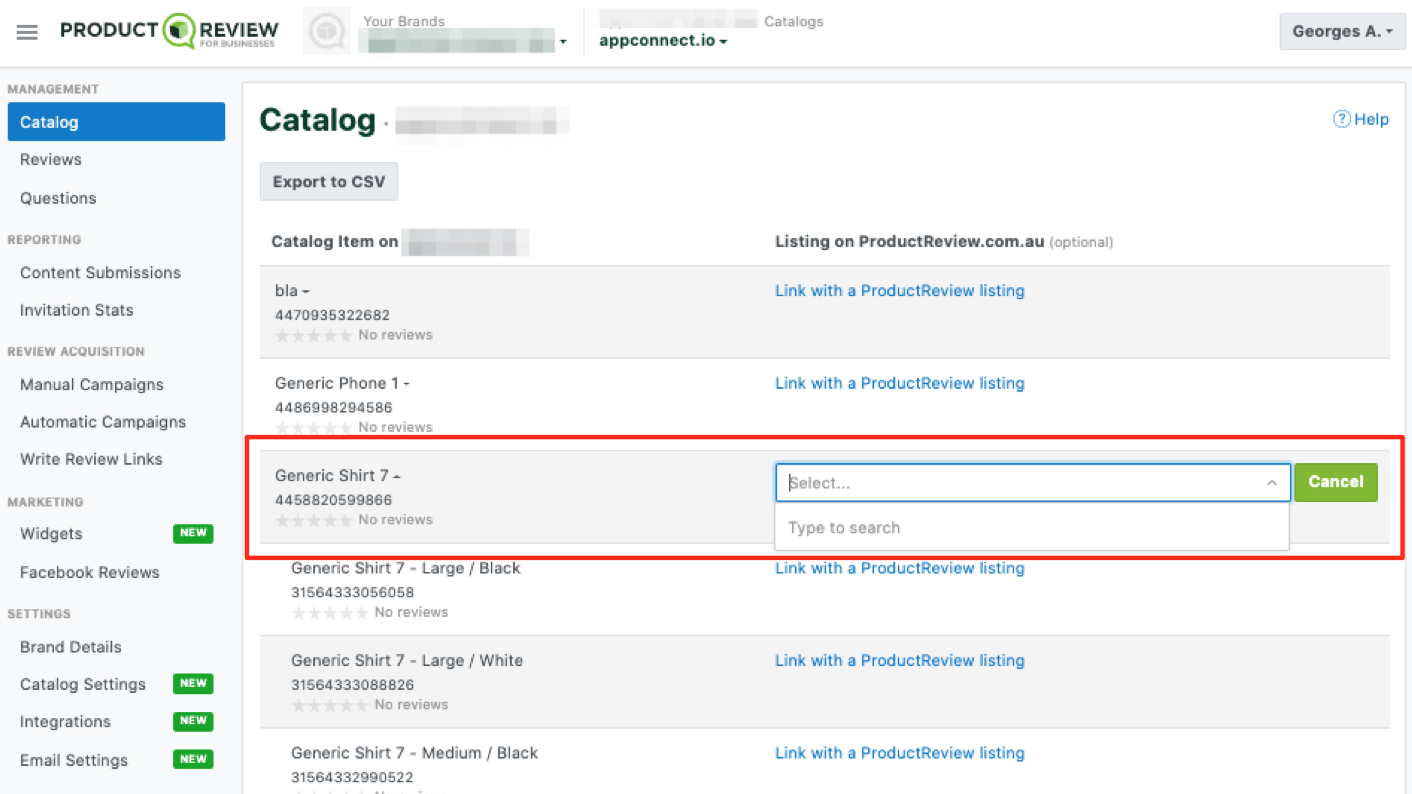Open the Help link
1412x794 pixels.
[1361, 119]
